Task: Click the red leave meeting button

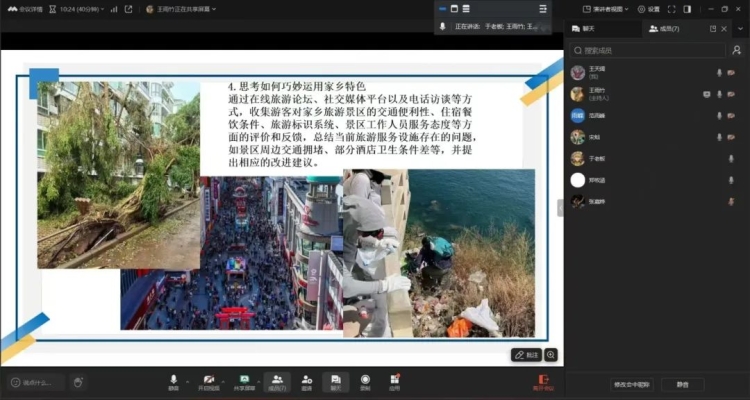Action: (x=543, y=381)
